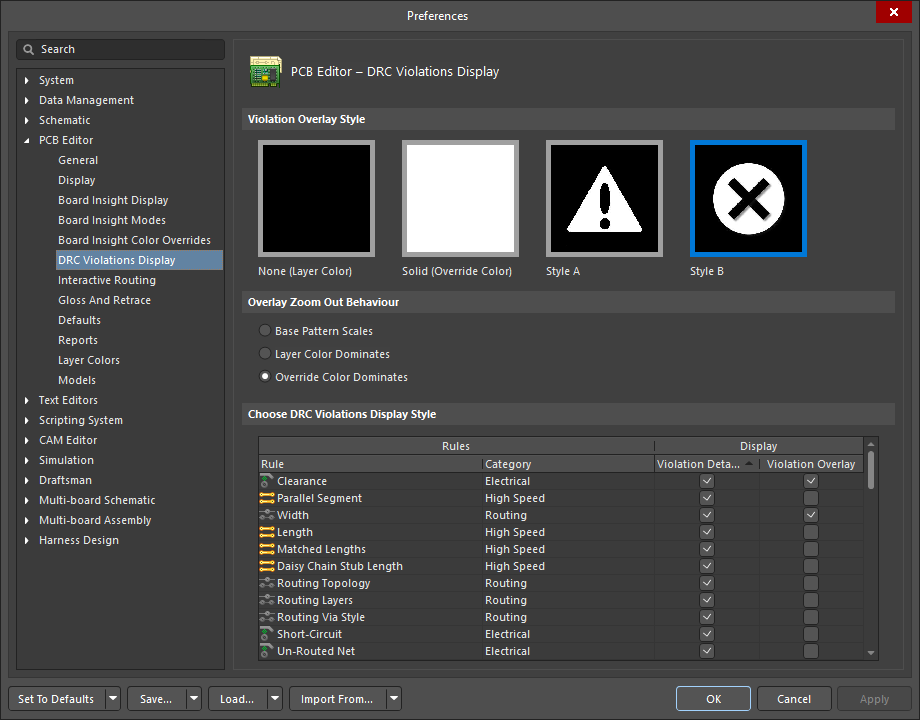This screenshot has width=920, height=720.
Task: Click the Un-Routed Net rule icon
Action: 265,651
